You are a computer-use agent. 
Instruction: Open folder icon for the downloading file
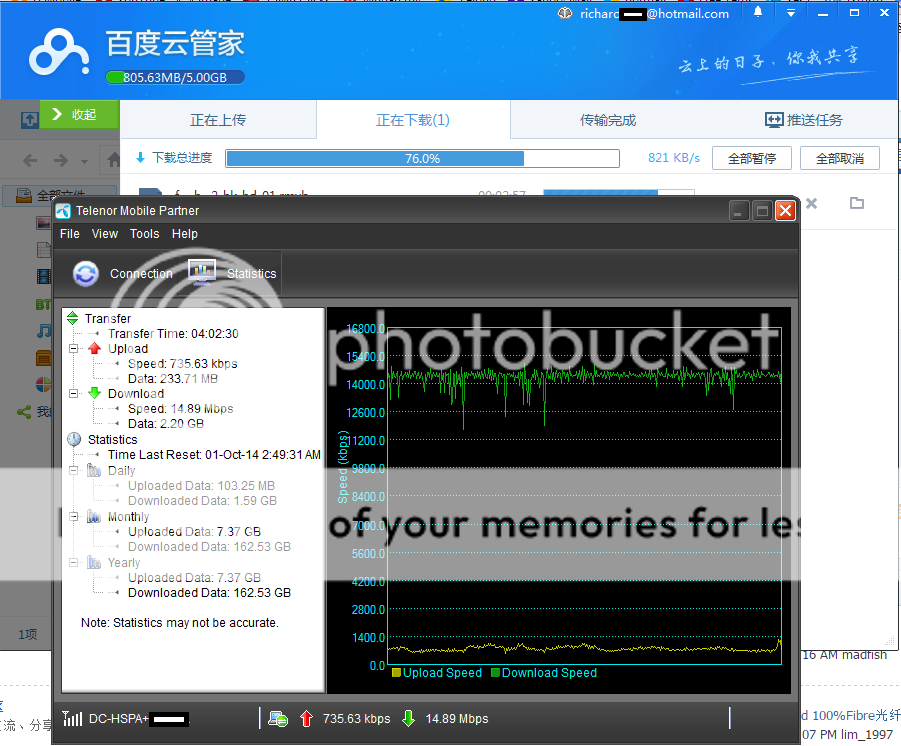856,203
